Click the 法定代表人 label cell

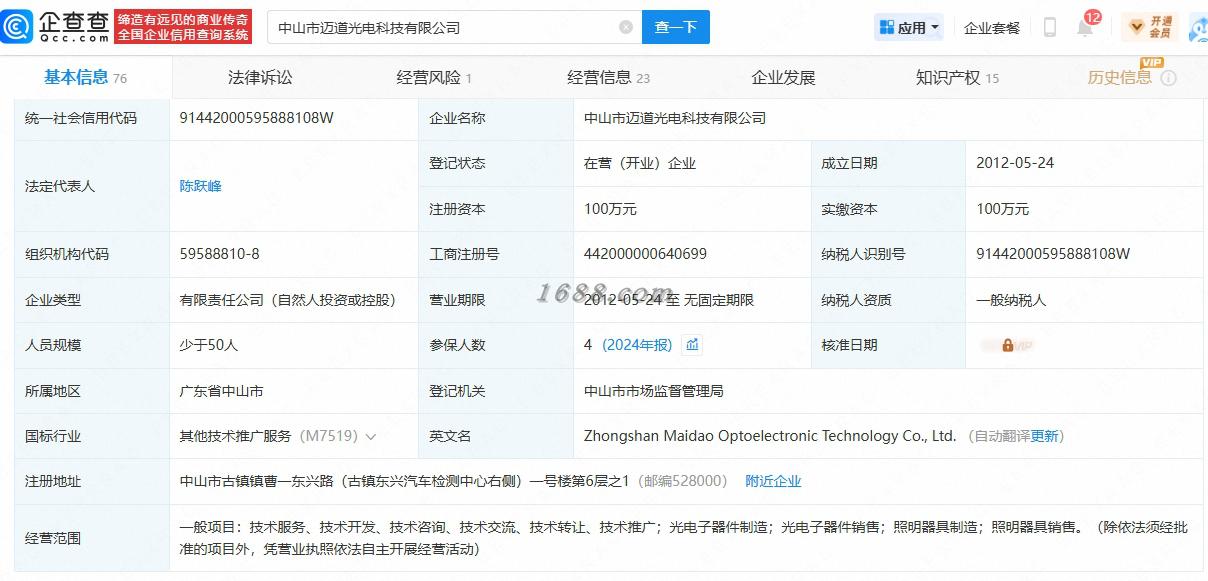(92, 186)
